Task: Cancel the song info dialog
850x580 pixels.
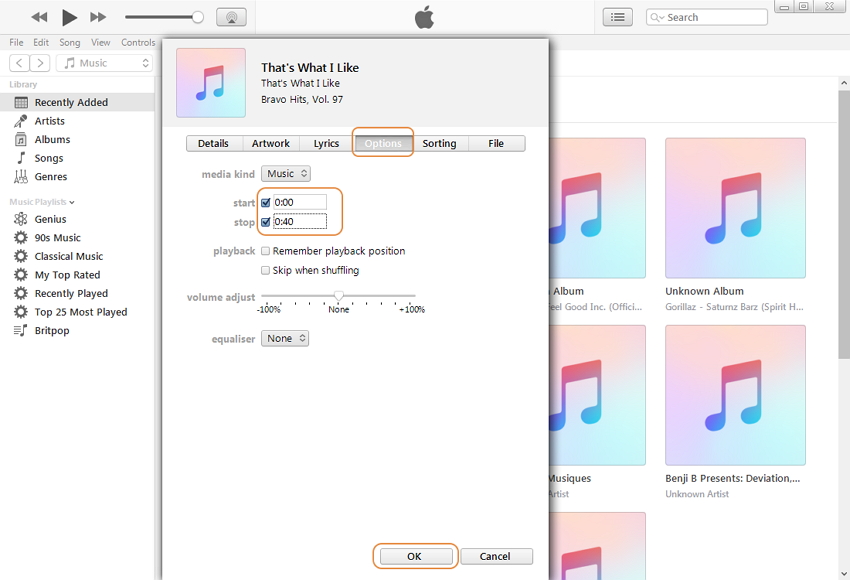Action: click(495, 556)
